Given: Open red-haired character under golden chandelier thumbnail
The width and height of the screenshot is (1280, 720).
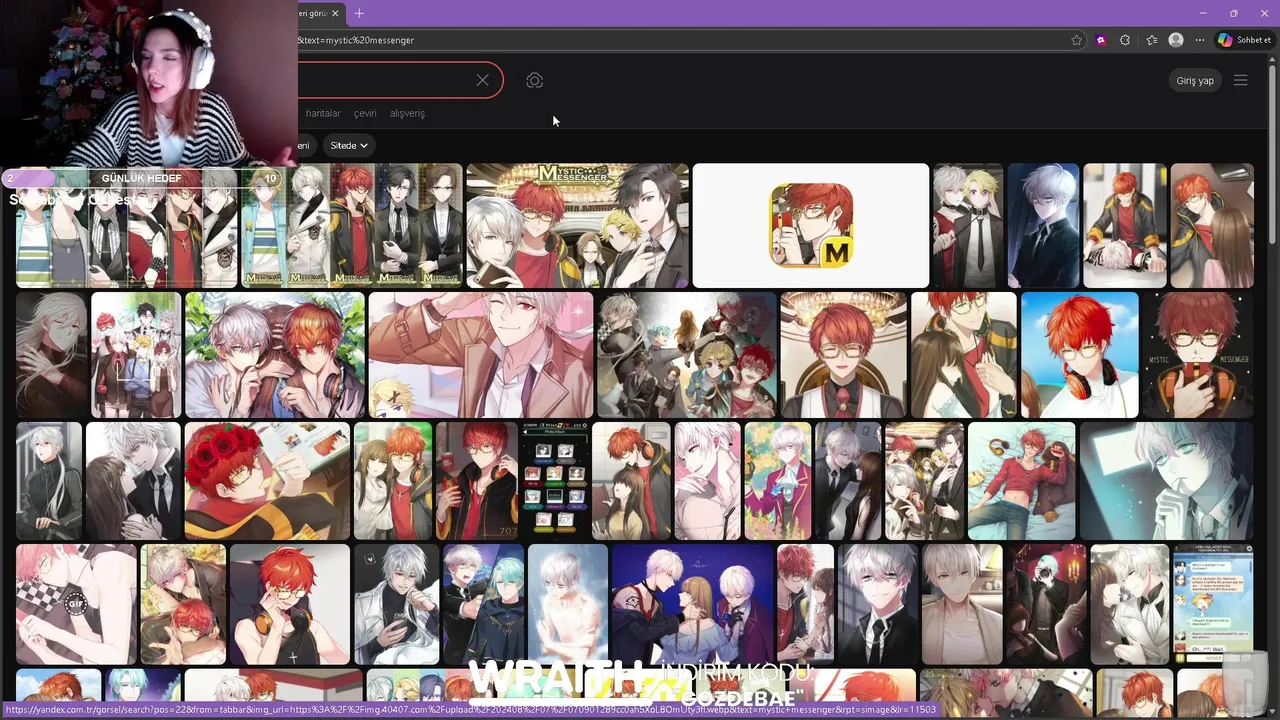Looking at the screenshot, I should (x=843, y=355).
